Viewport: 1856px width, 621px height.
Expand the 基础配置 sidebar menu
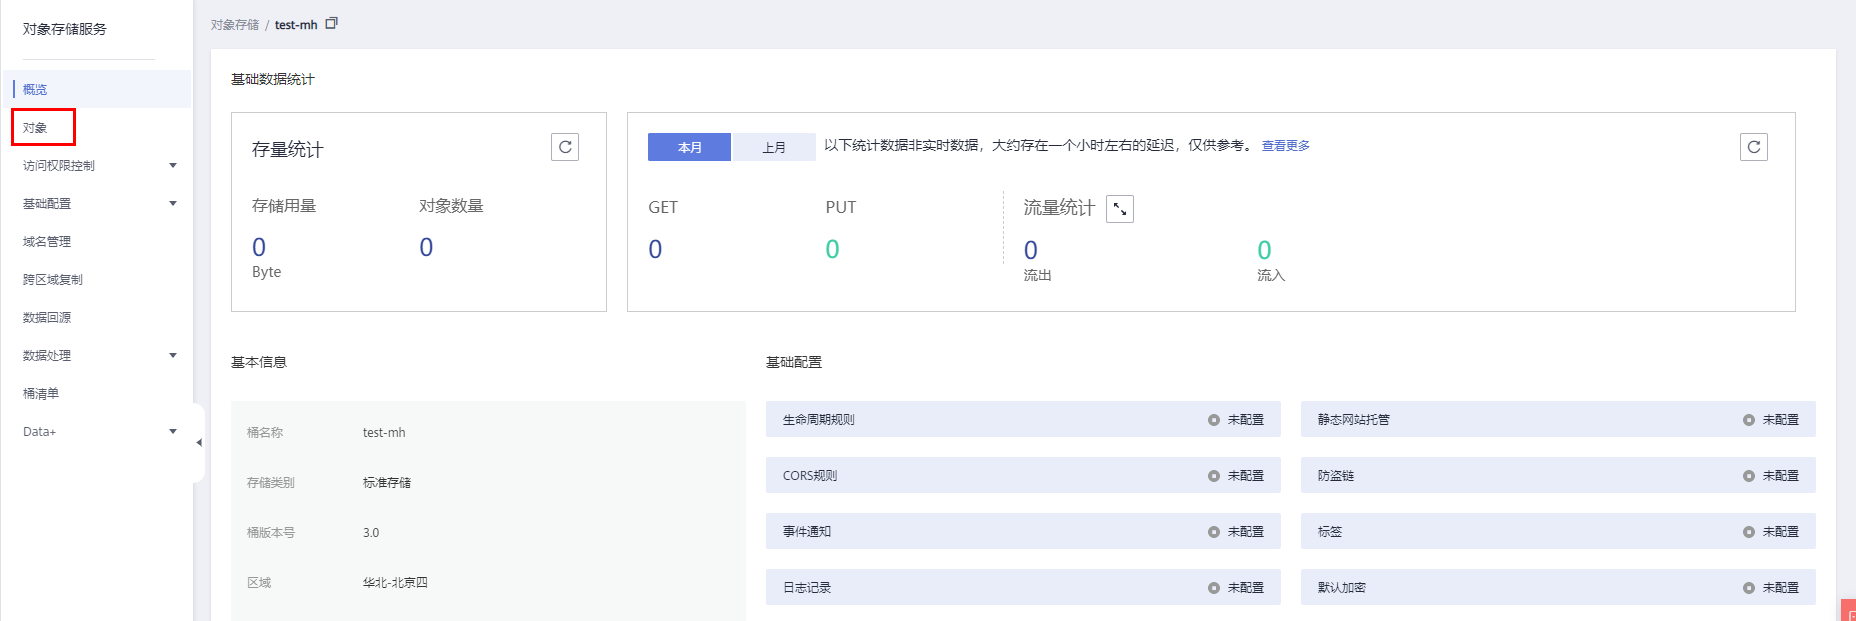(x=173, y=204)
